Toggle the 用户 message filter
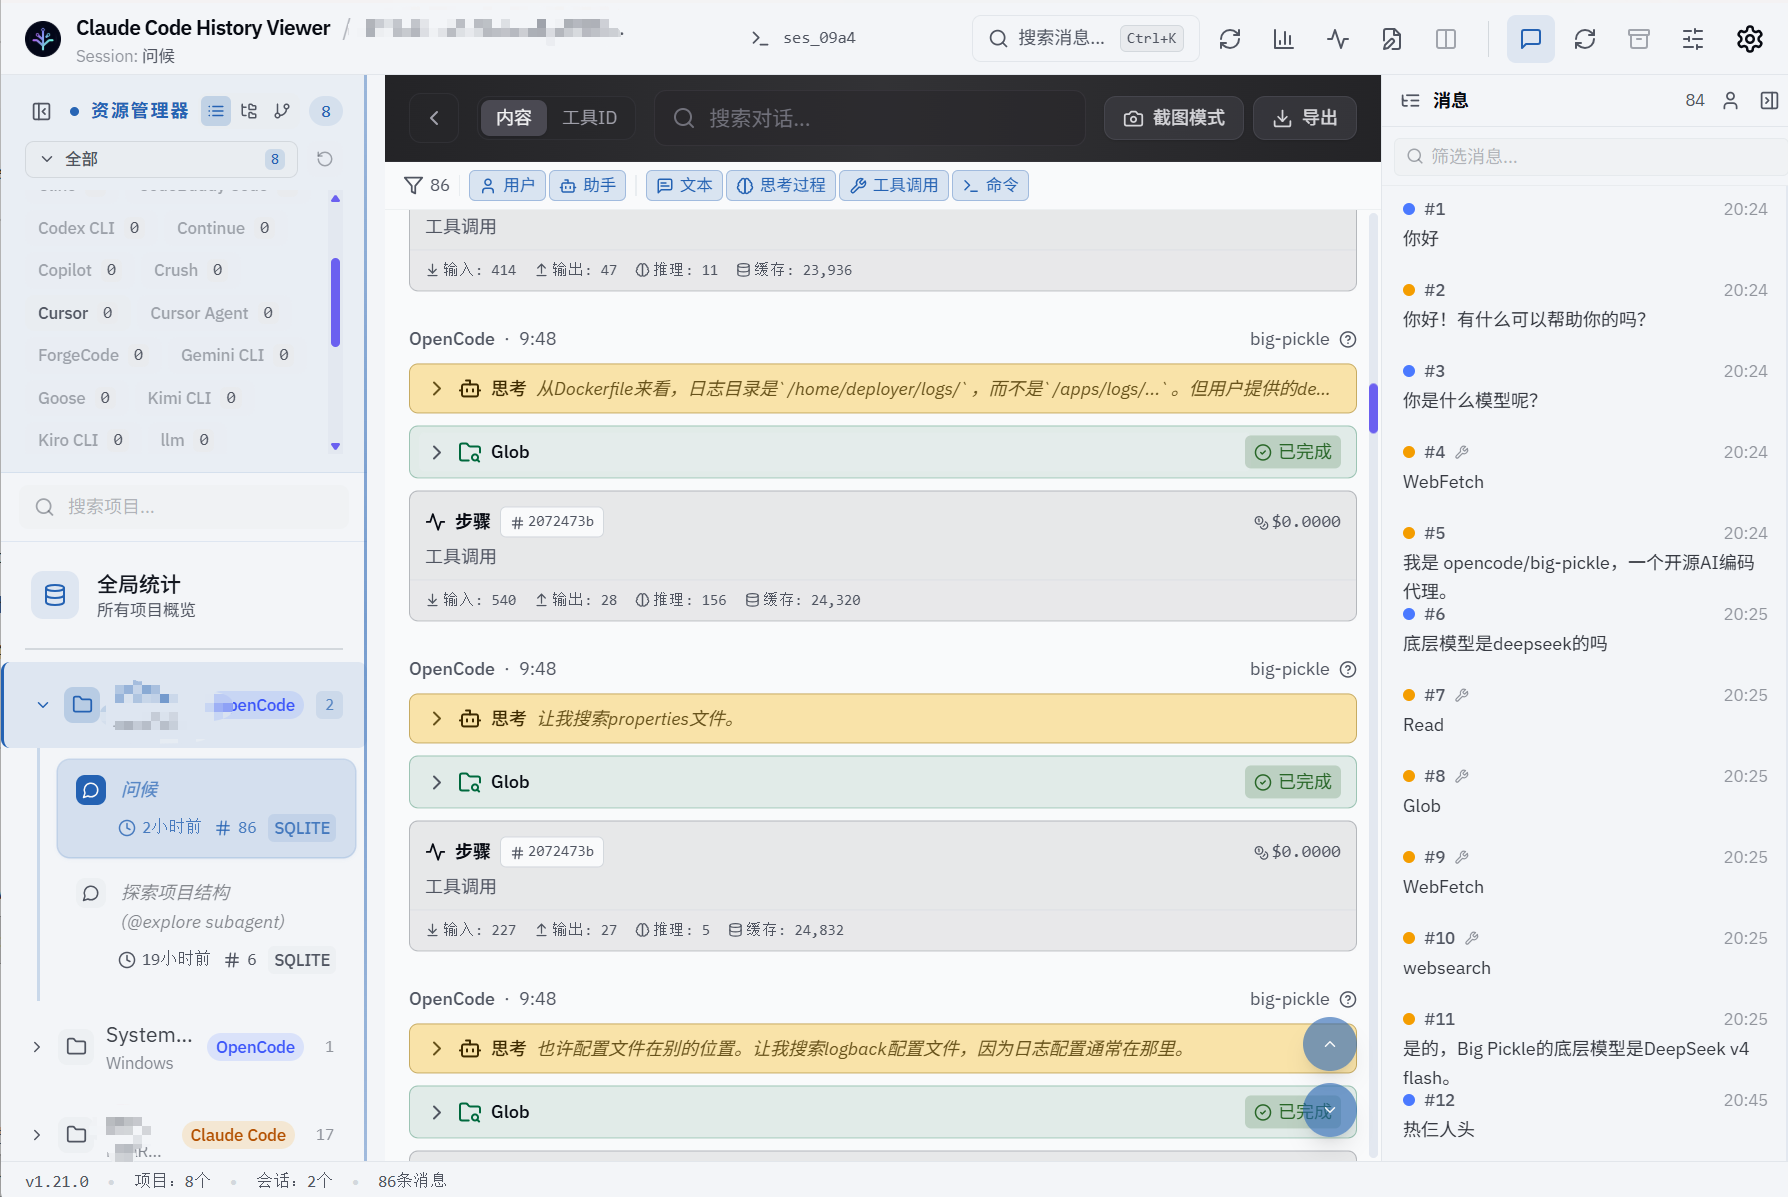This screenshot has height=1197, width=1788. [507, 185]
